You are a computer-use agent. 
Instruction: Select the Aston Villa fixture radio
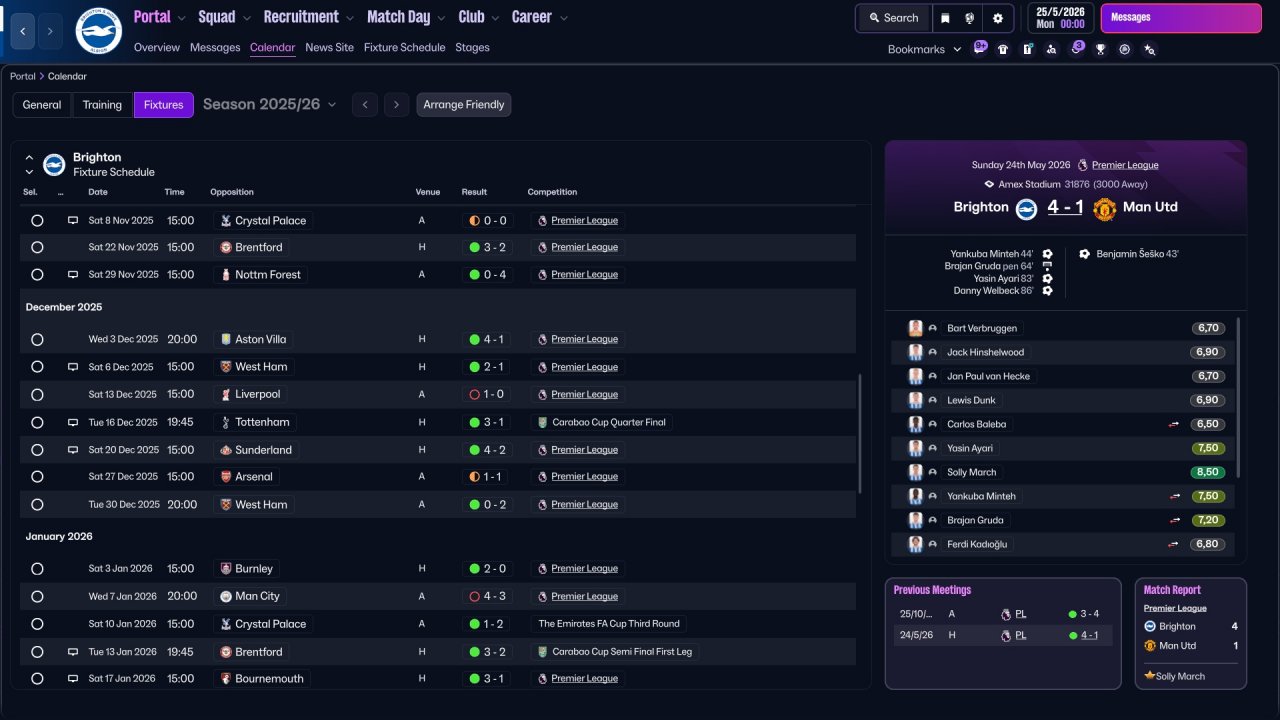click(37, 339)
